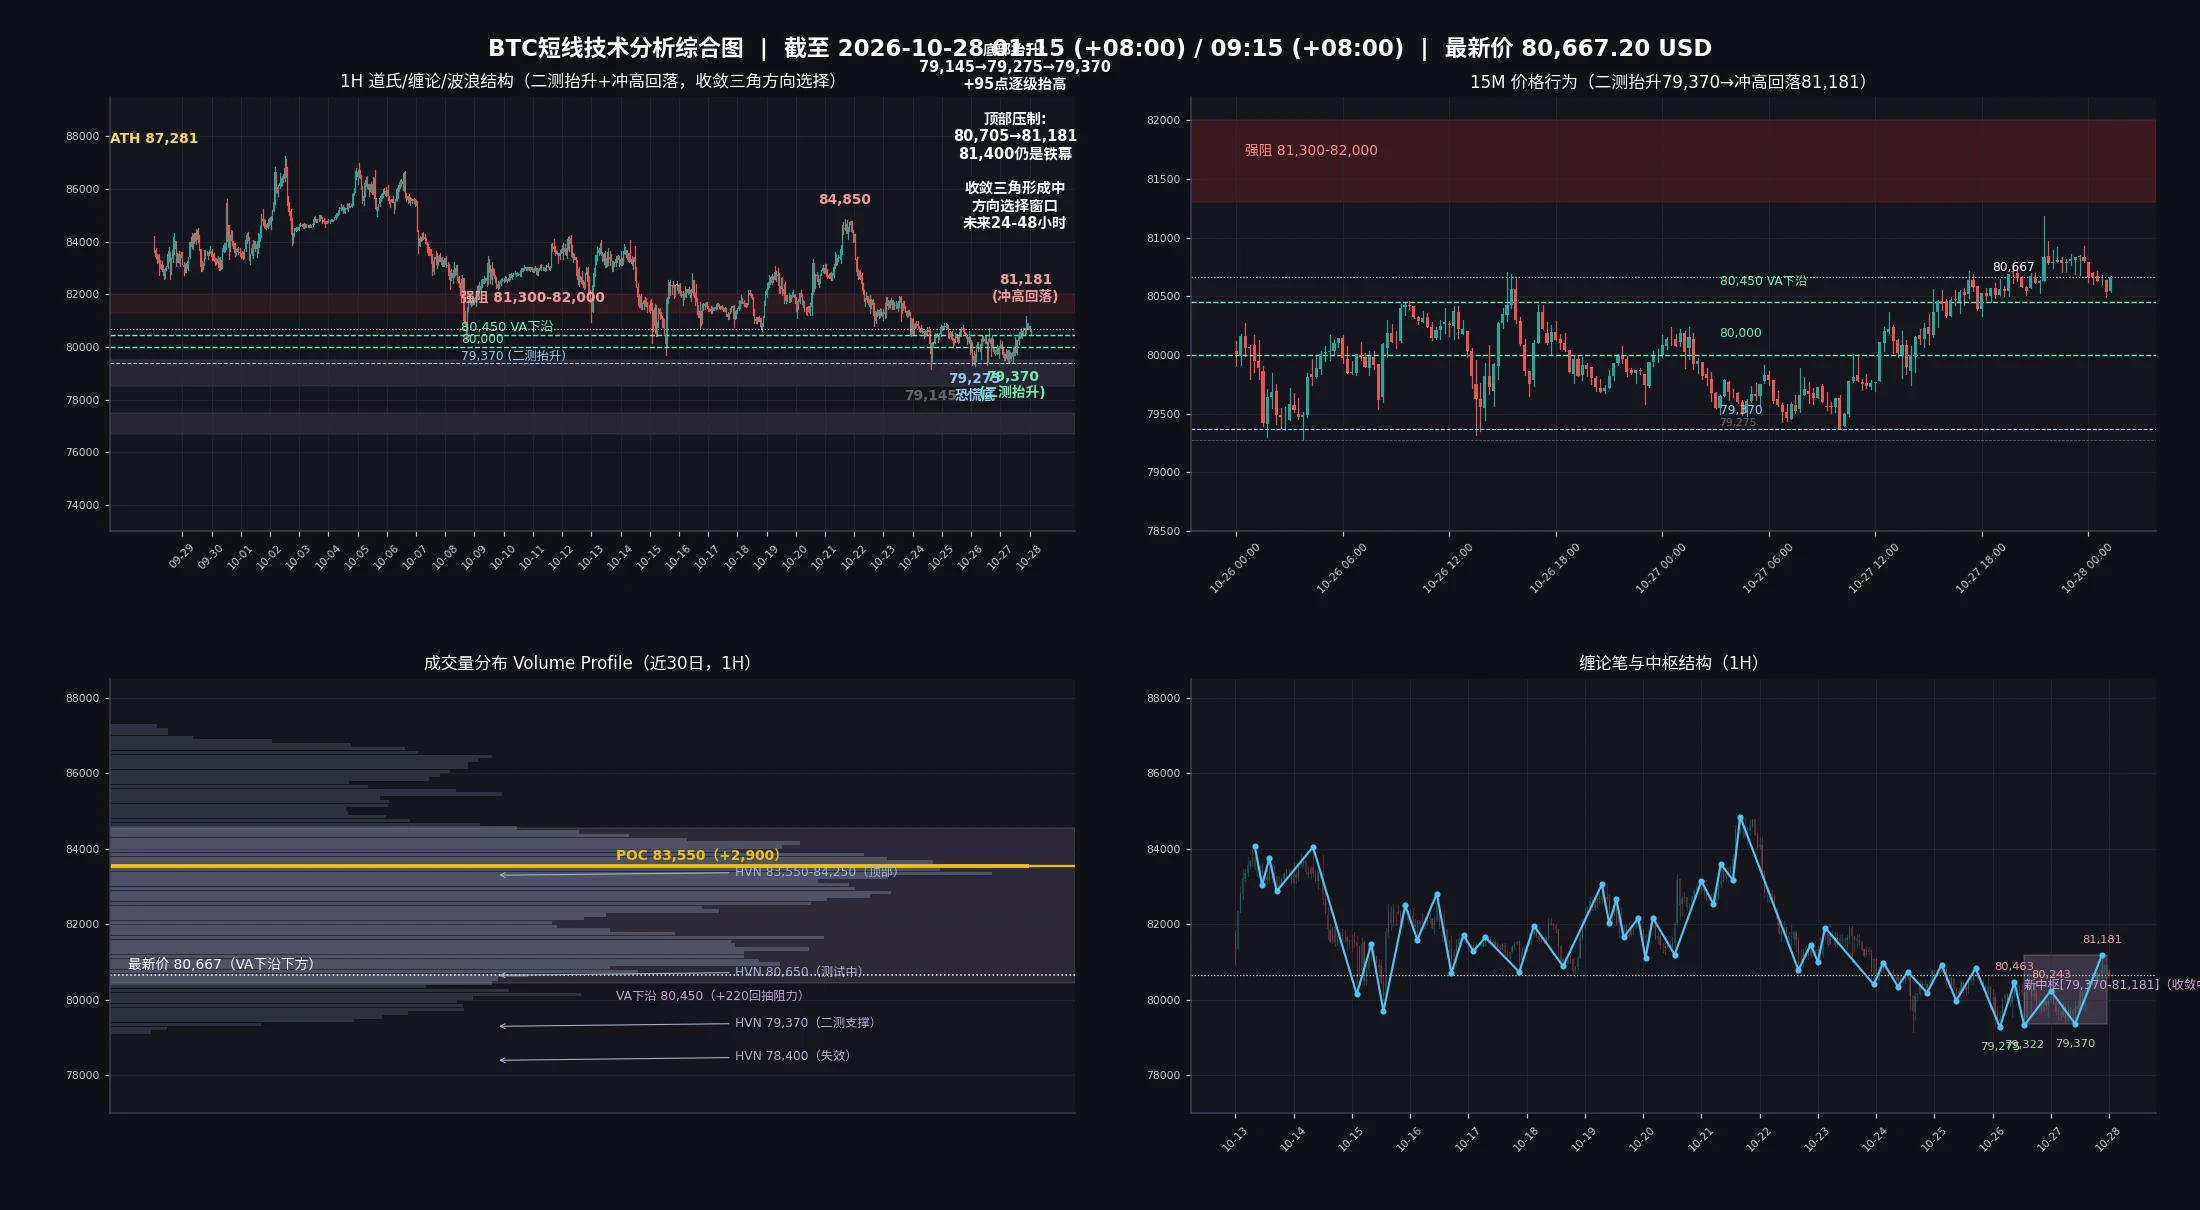Click the '74000' y-axis tick in 1H chart
Screen dimensions: 2200x1210
pyautogui.click(x=83, y=505)
